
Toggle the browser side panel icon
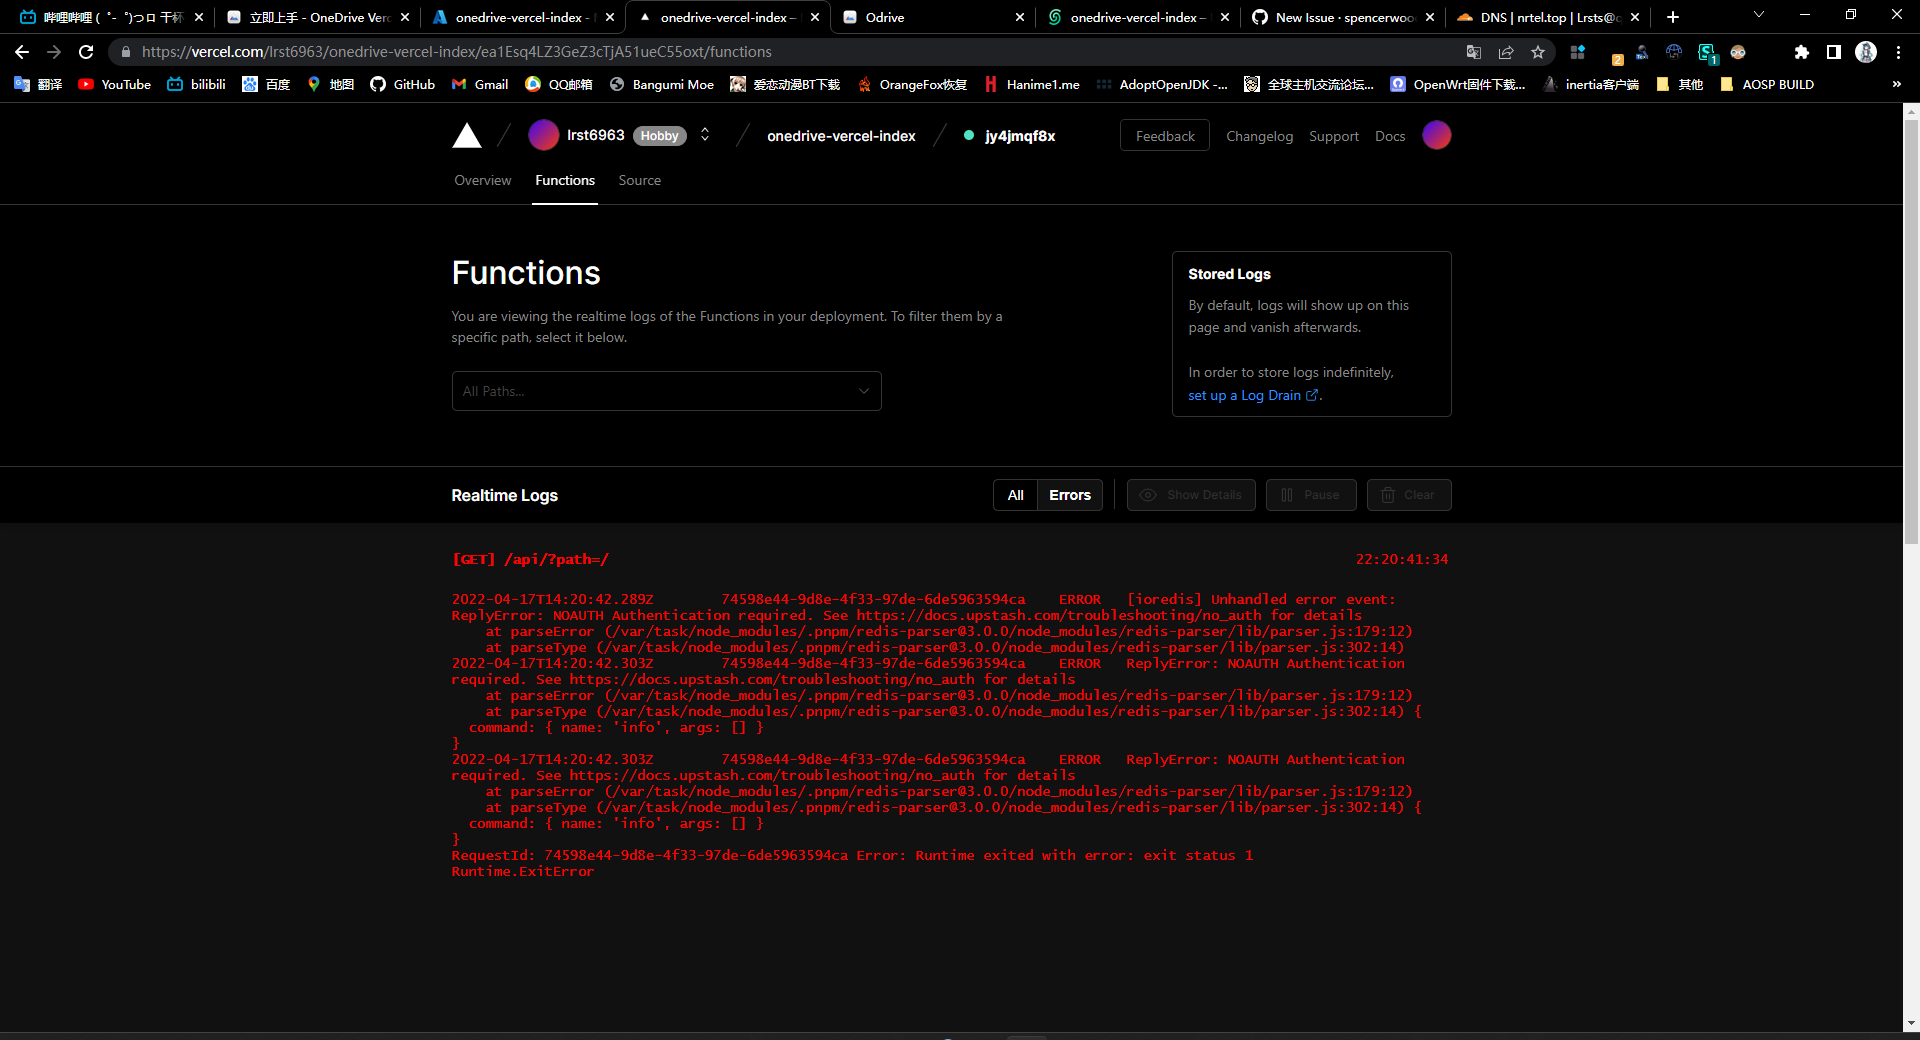[x=1834, y=52]
